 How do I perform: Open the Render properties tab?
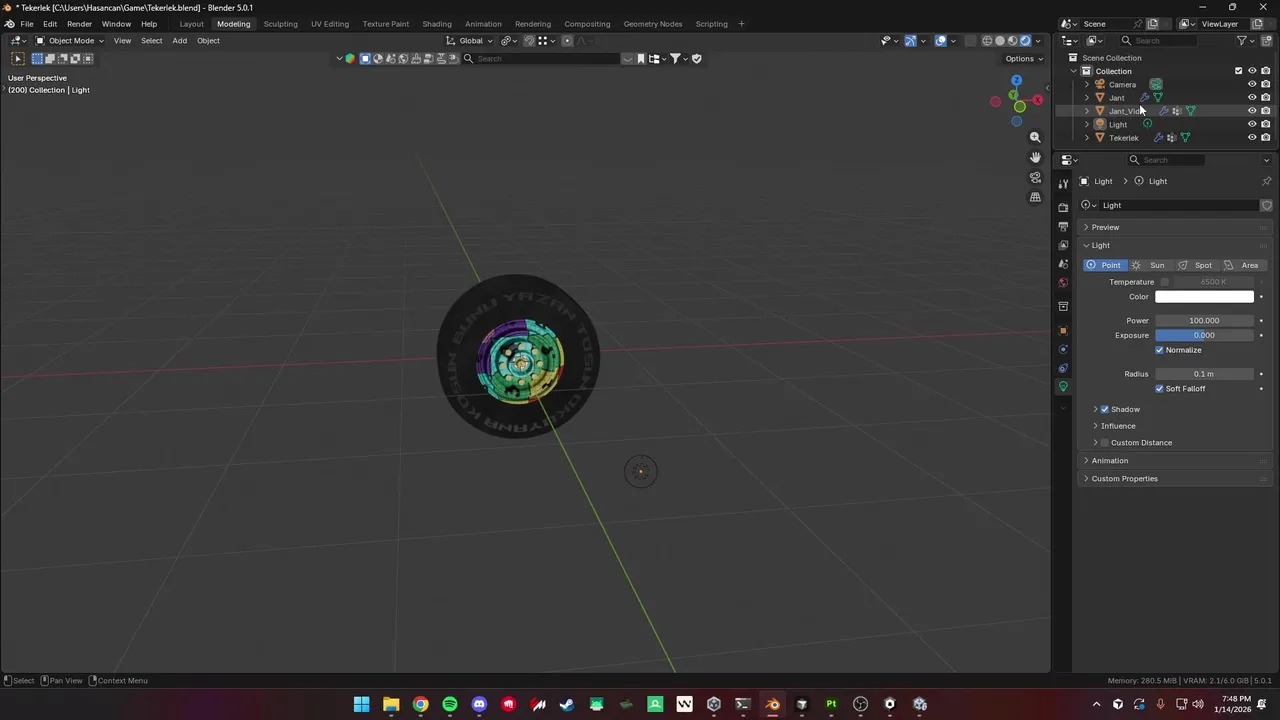click(x=1063, y=207)
